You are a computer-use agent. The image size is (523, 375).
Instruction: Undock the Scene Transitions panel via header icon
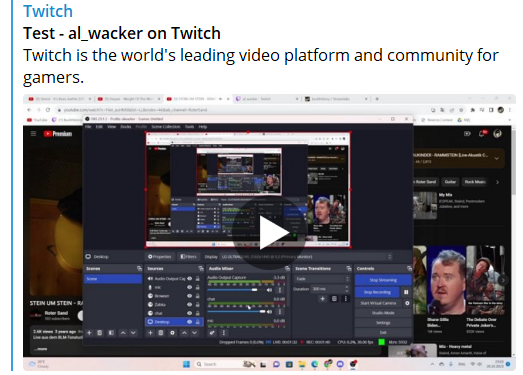click(349, 269)
